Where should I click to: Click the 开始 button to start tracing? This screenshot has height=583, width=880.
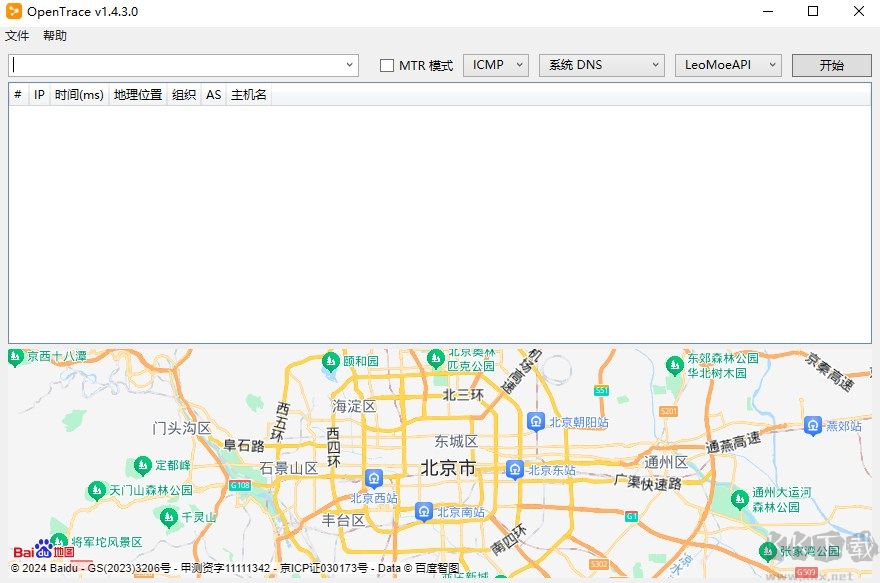point(833,64)
